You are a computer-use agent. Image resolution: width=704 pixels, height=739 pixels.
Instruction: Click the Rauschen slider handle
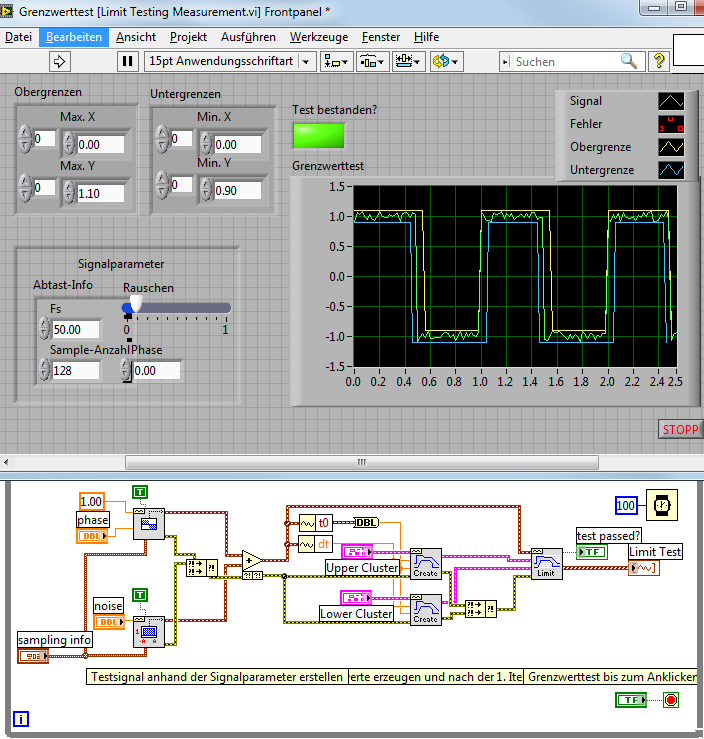[136, 303]
